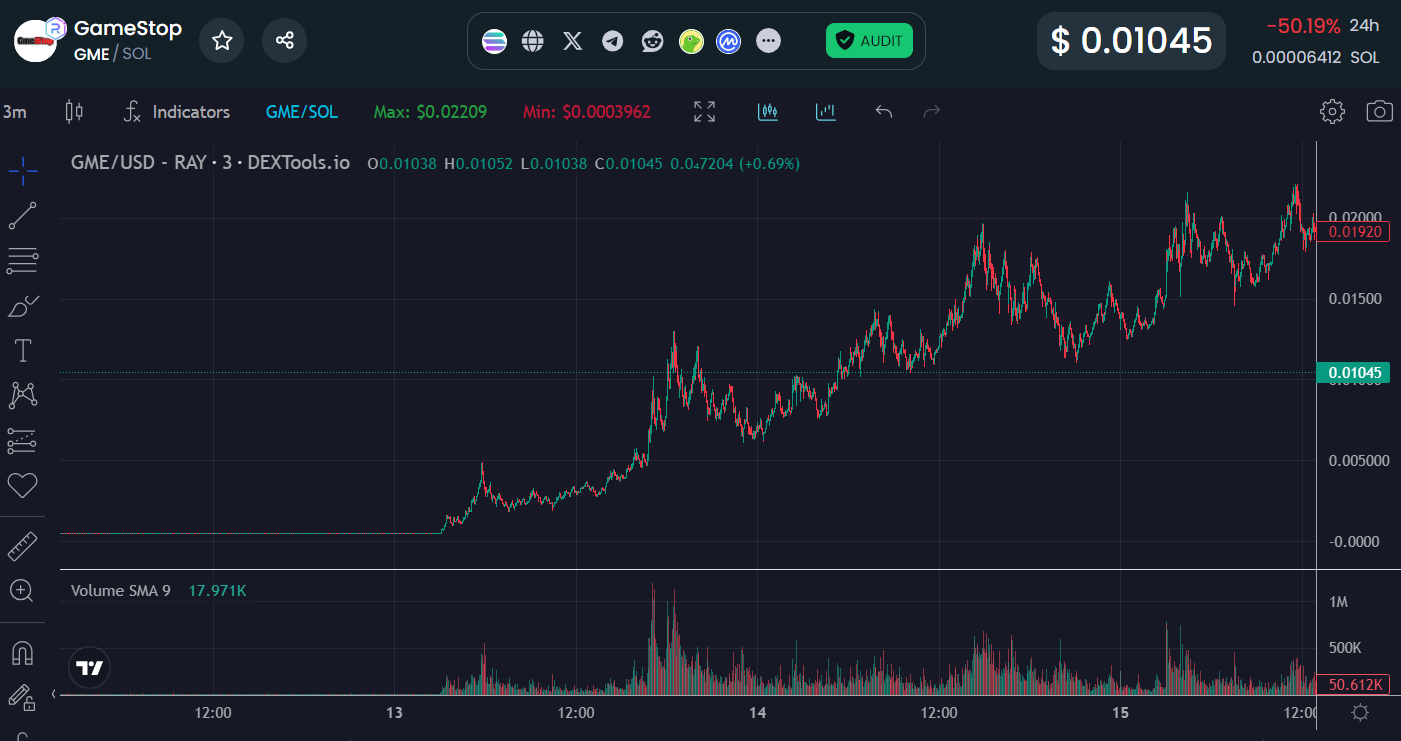Select the brush drawing tool
Viewport: 1401px width, 741px height.
tap(23, 306)
